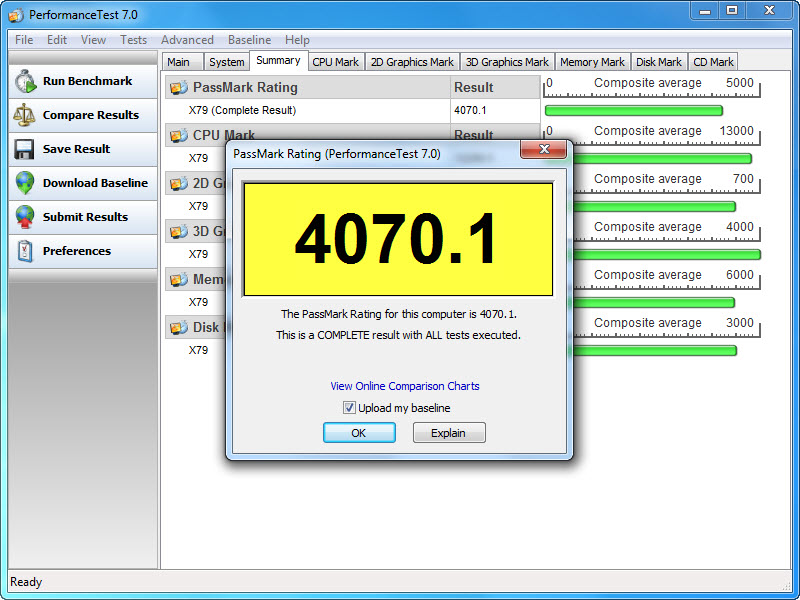Switch to the Memory Mark tab
This screenshot has width=800, height=600.
pos(592,62)
